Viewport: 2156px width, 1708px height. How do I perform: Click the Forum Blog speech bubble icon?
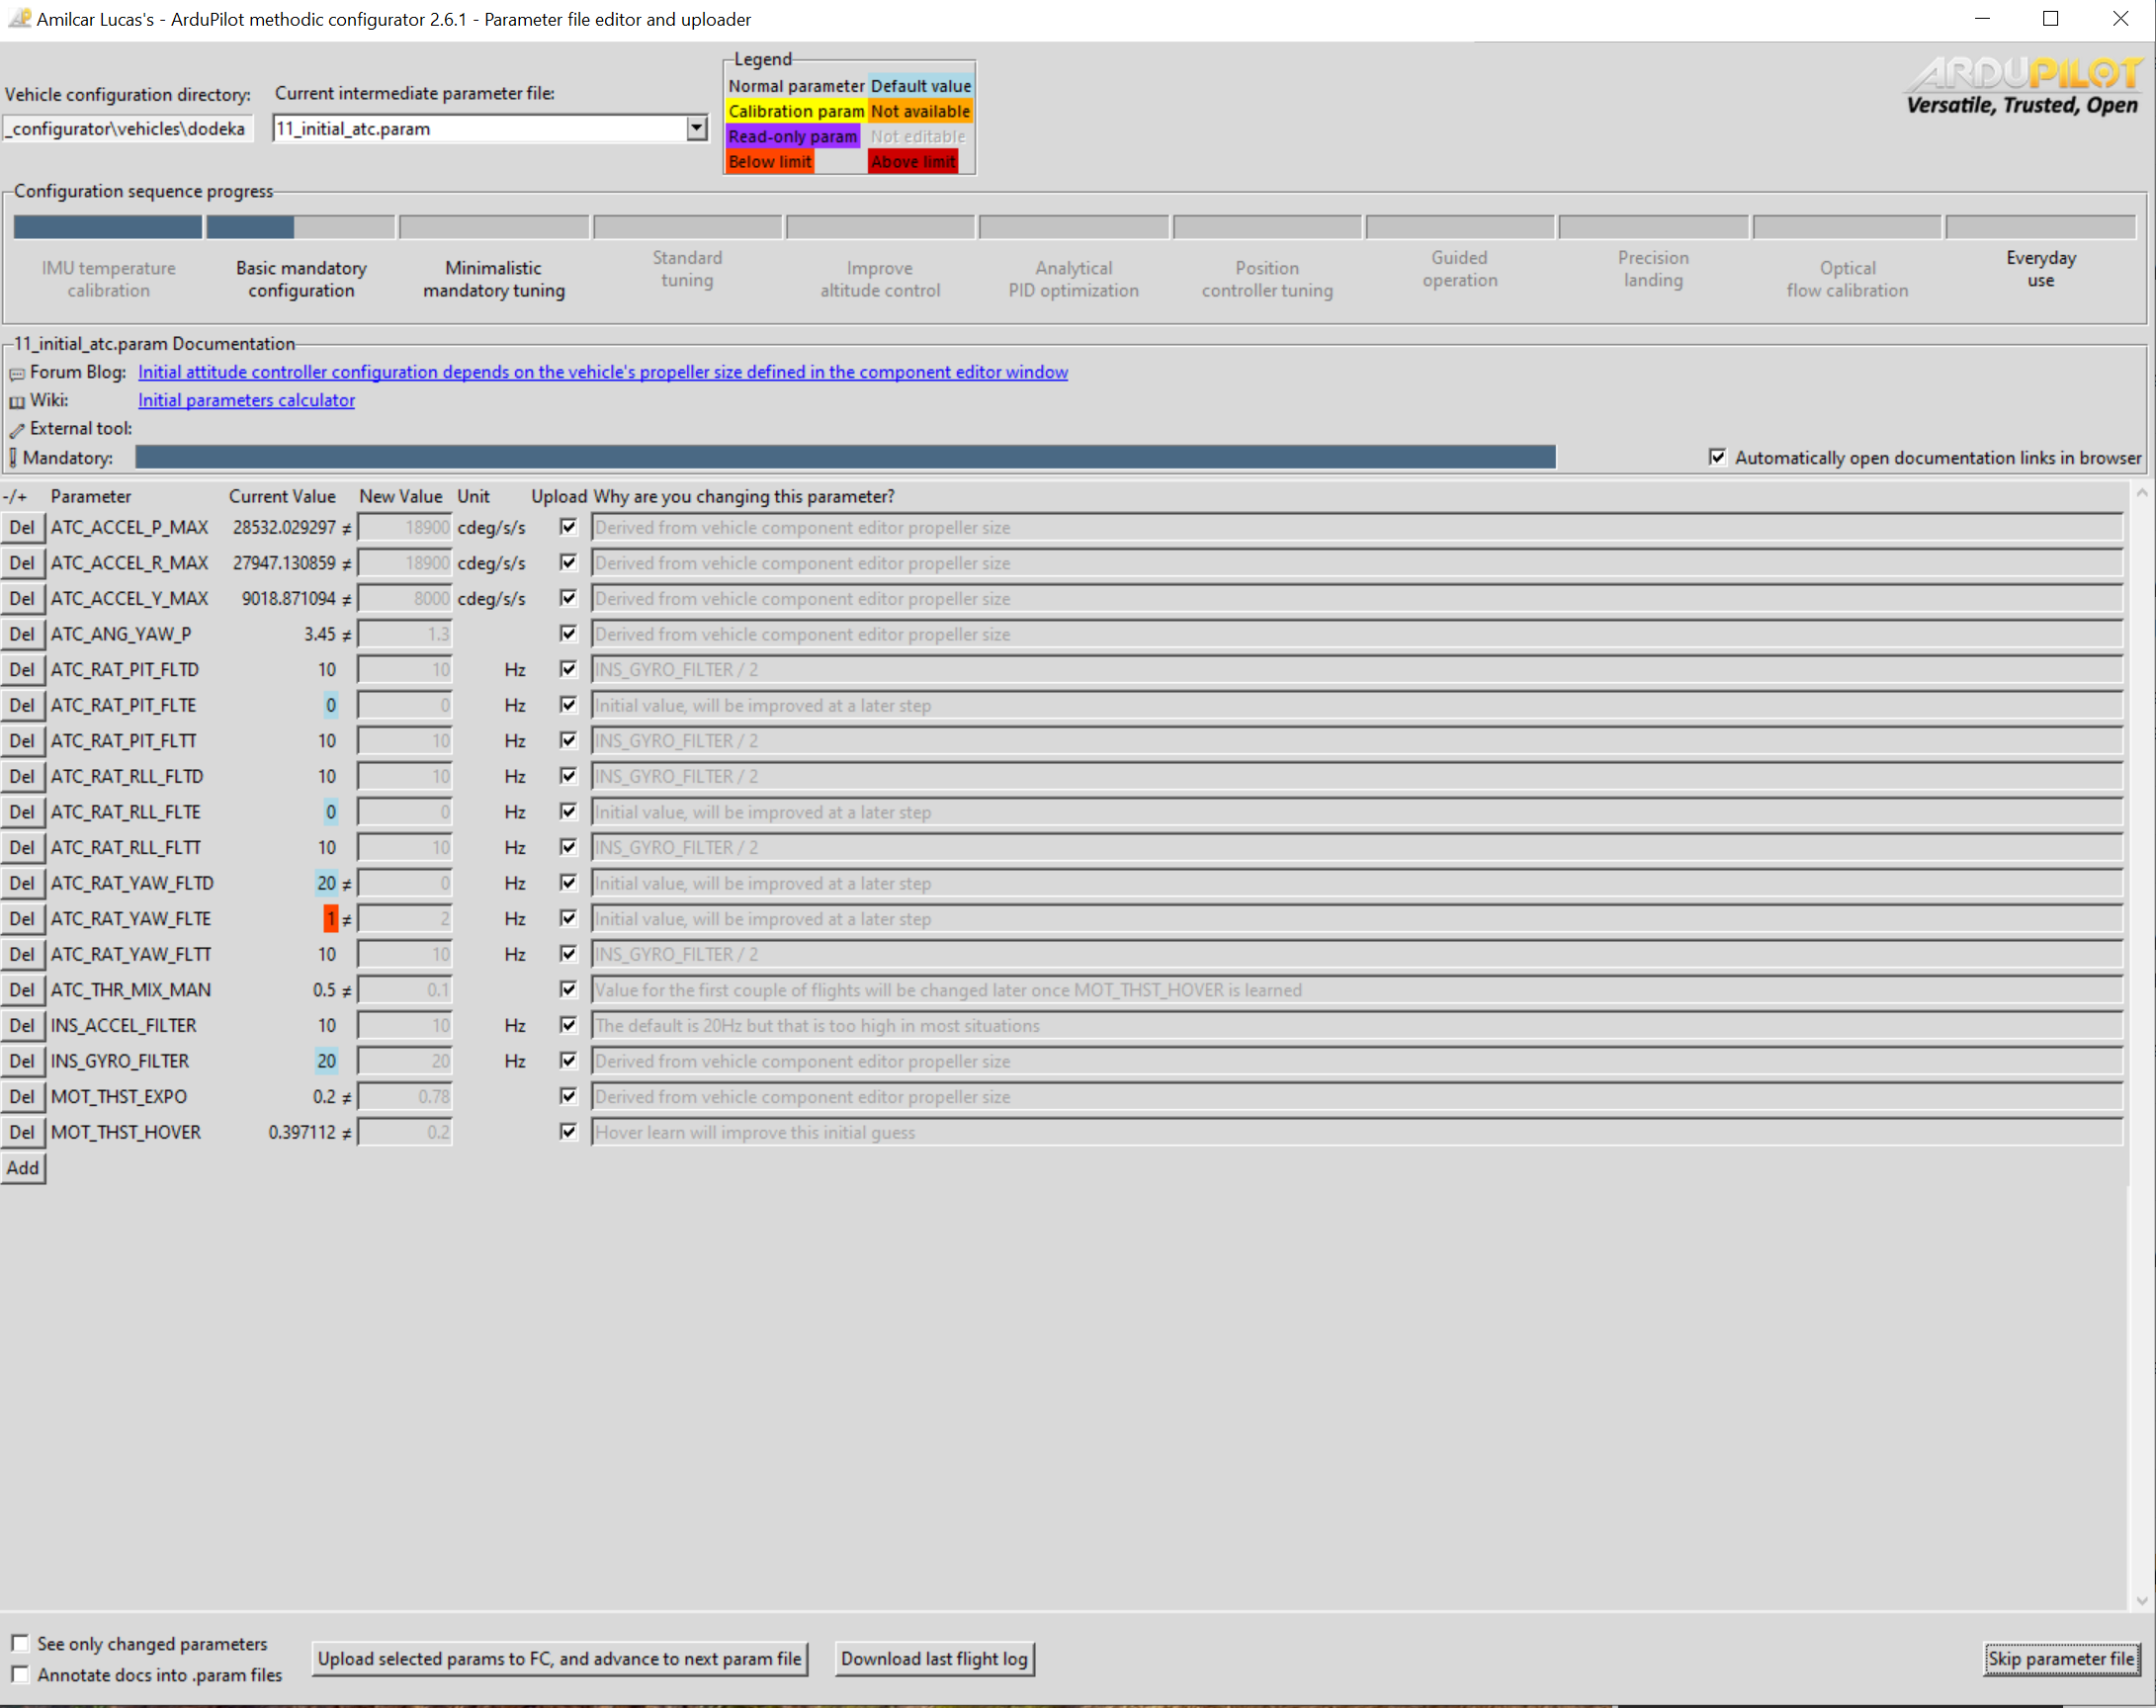pos(17,374)
